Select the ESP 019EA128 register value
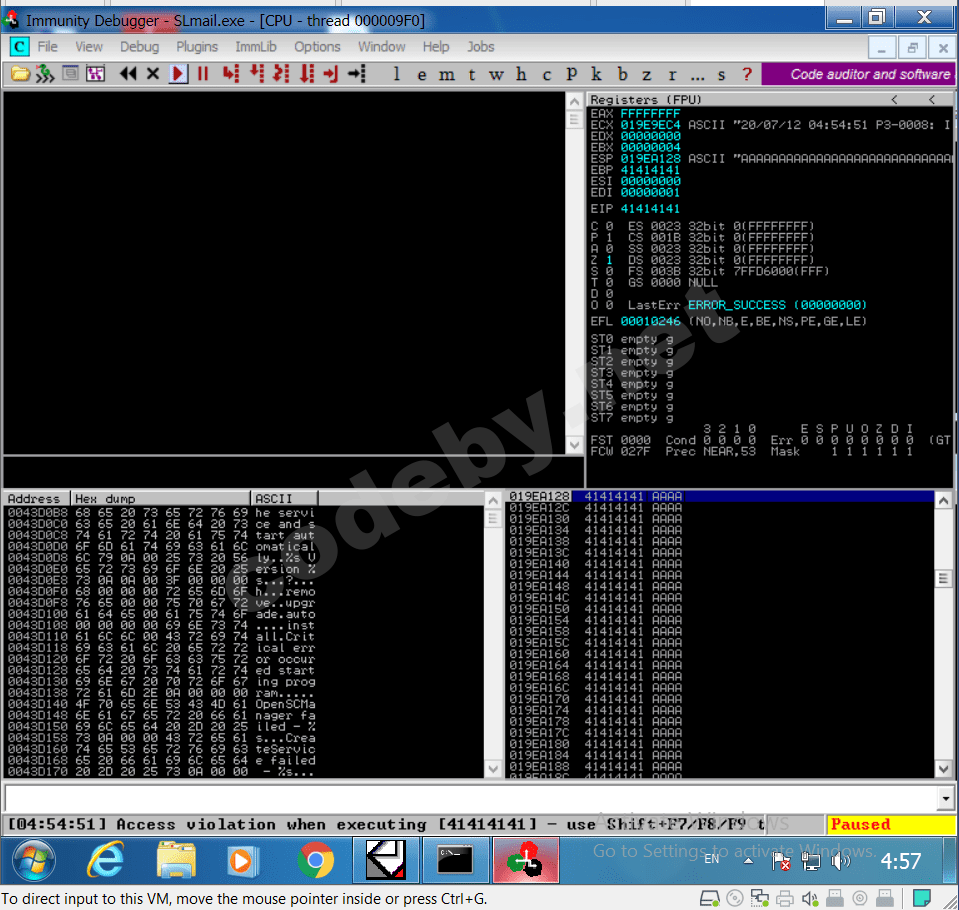 point(650,158)
